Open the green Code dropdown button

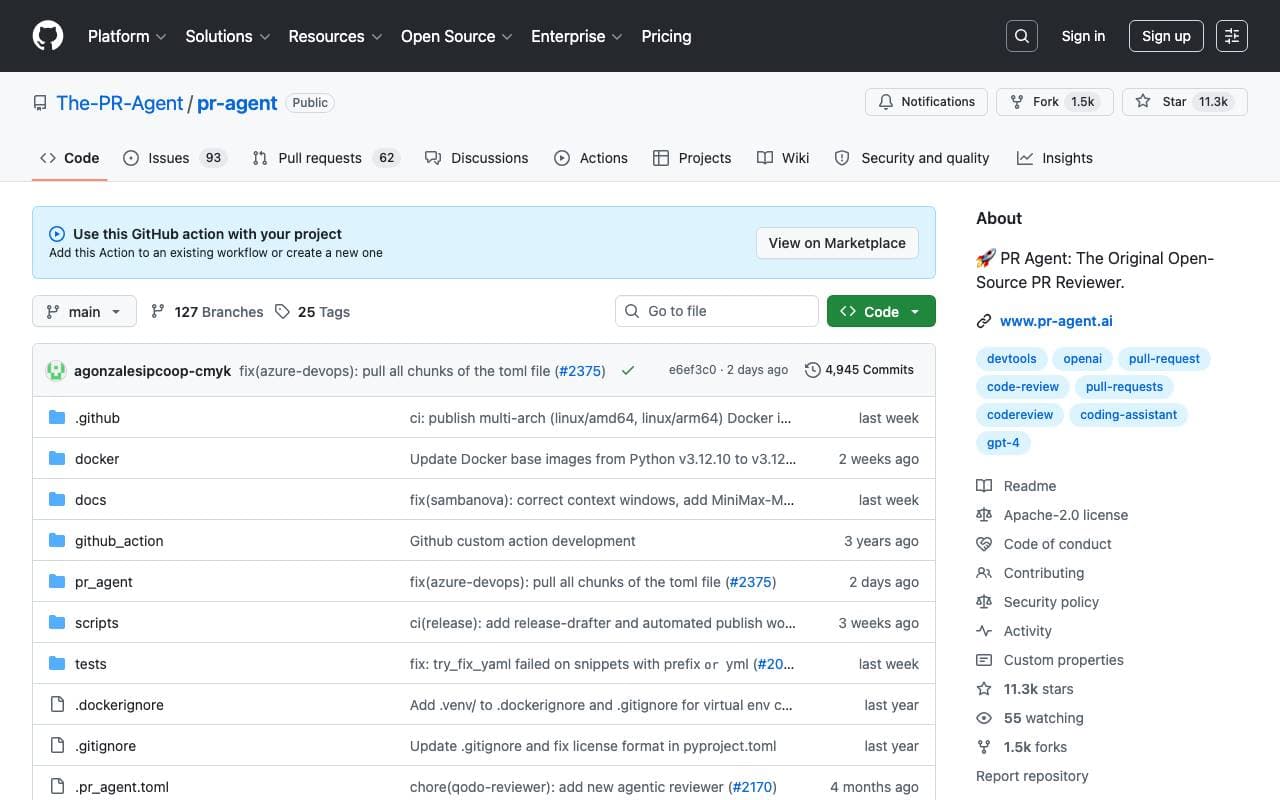pyautogui.click(x=881, y=312)
